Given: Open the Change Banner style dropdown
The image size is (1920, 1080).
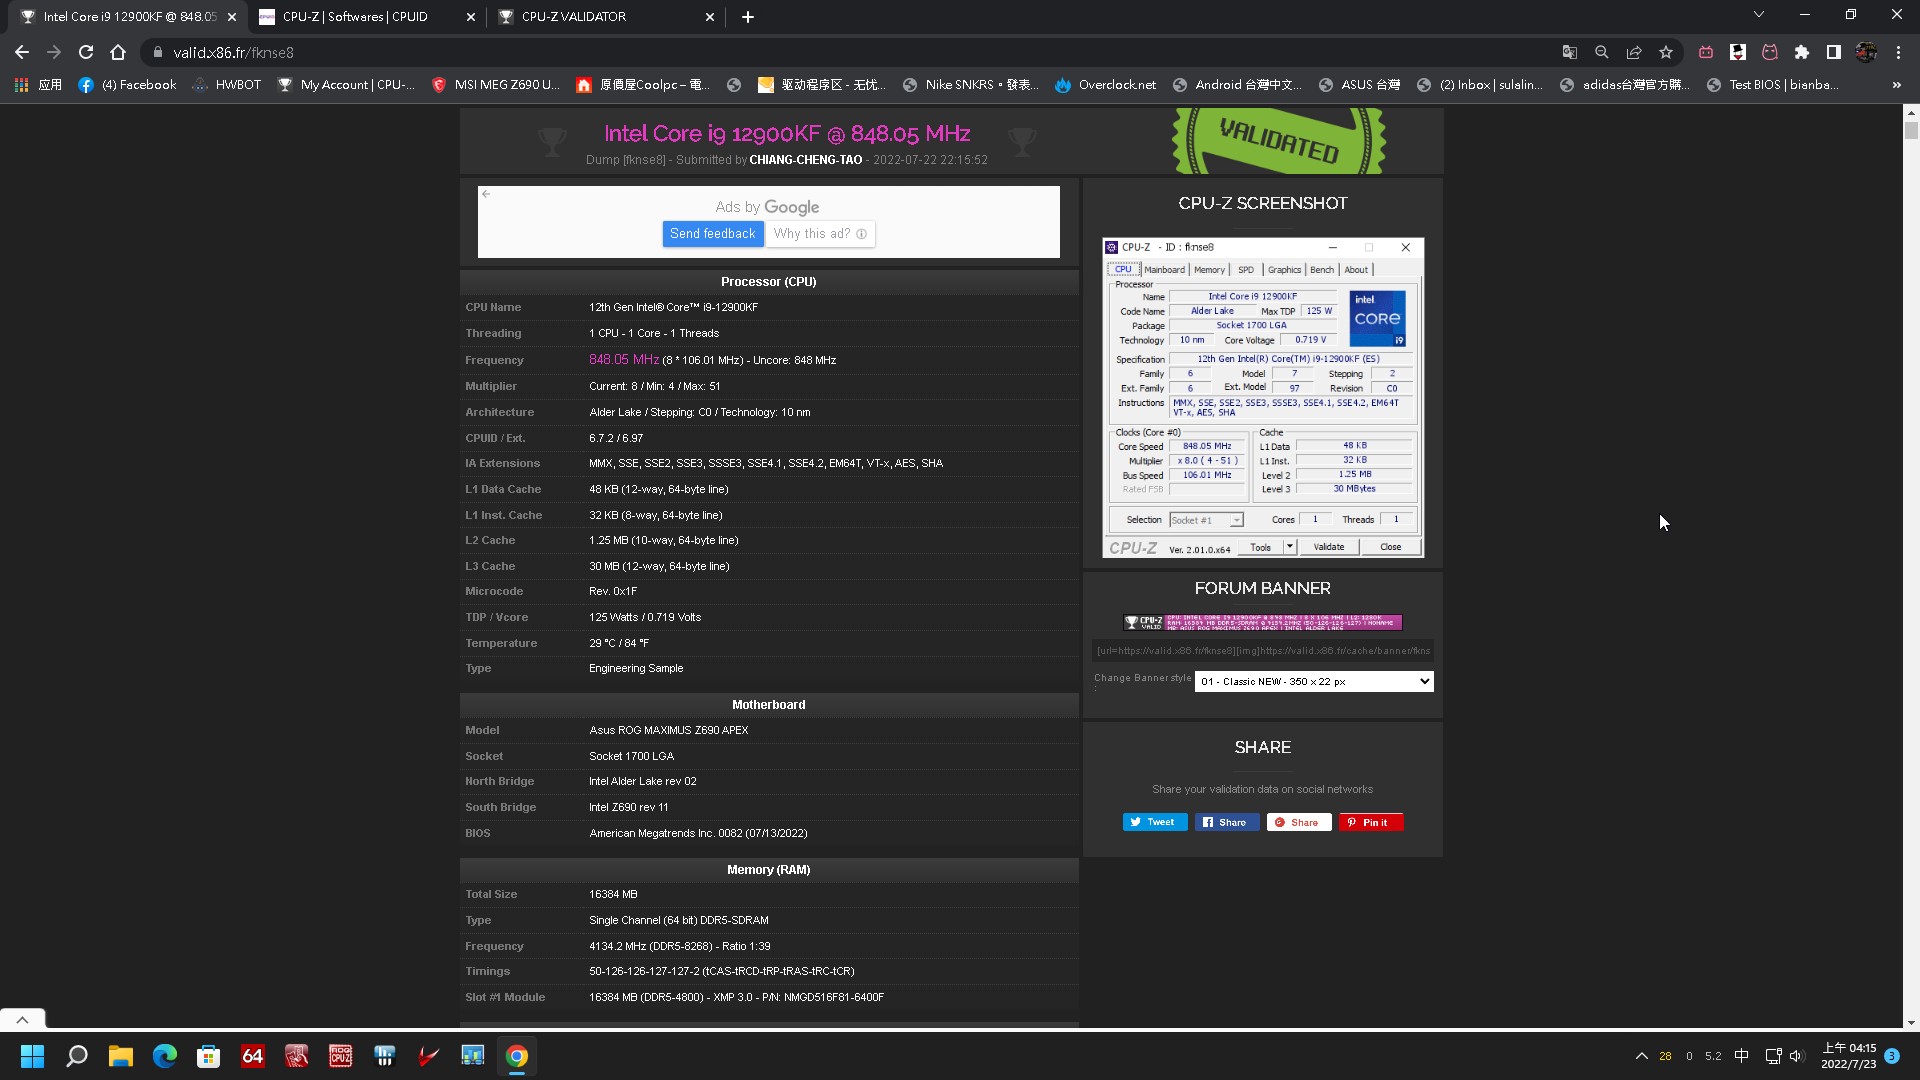Looking at the screenshot, I should 1313,681.
